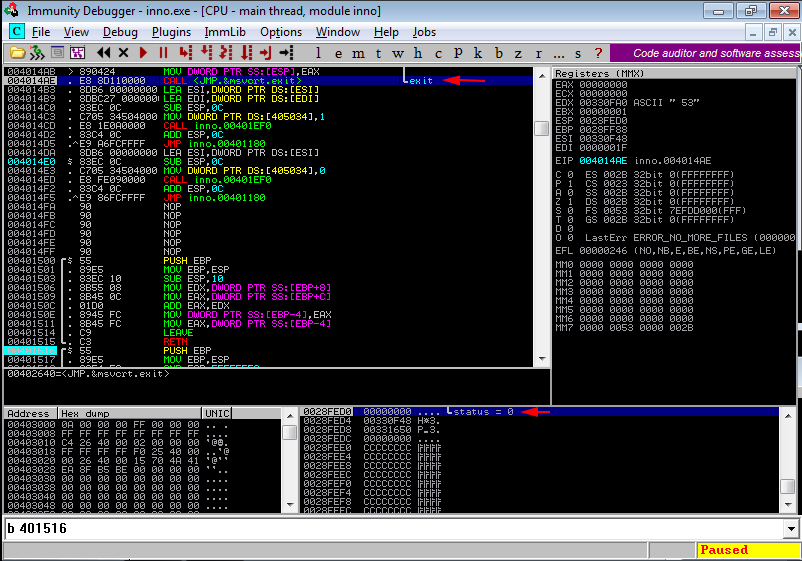Open the Options menu
Viewport: 802px width, 561px height.
(281, 32)
